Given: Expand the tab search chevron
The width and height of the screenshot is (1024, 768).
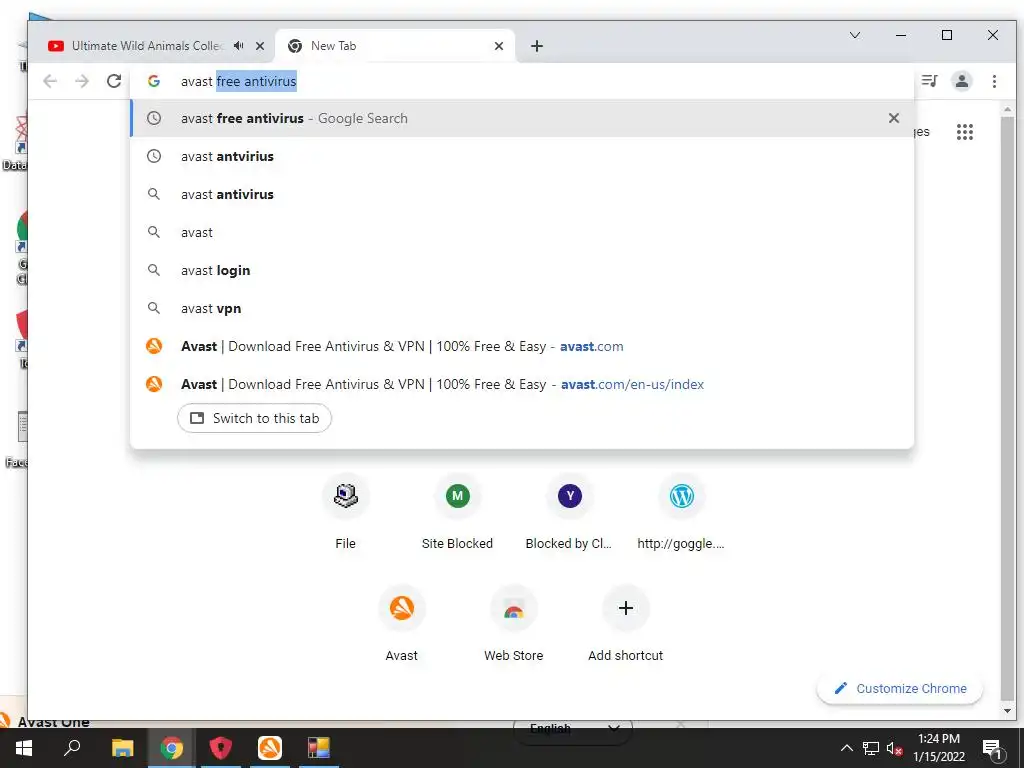Looking at the screenshot, I should (855, 35).
